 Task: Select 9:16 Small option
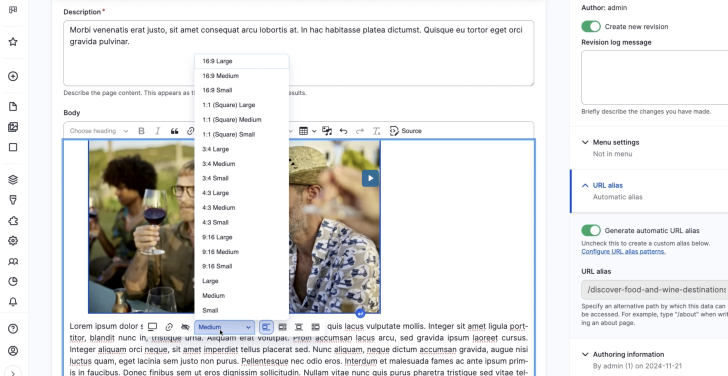241,266
